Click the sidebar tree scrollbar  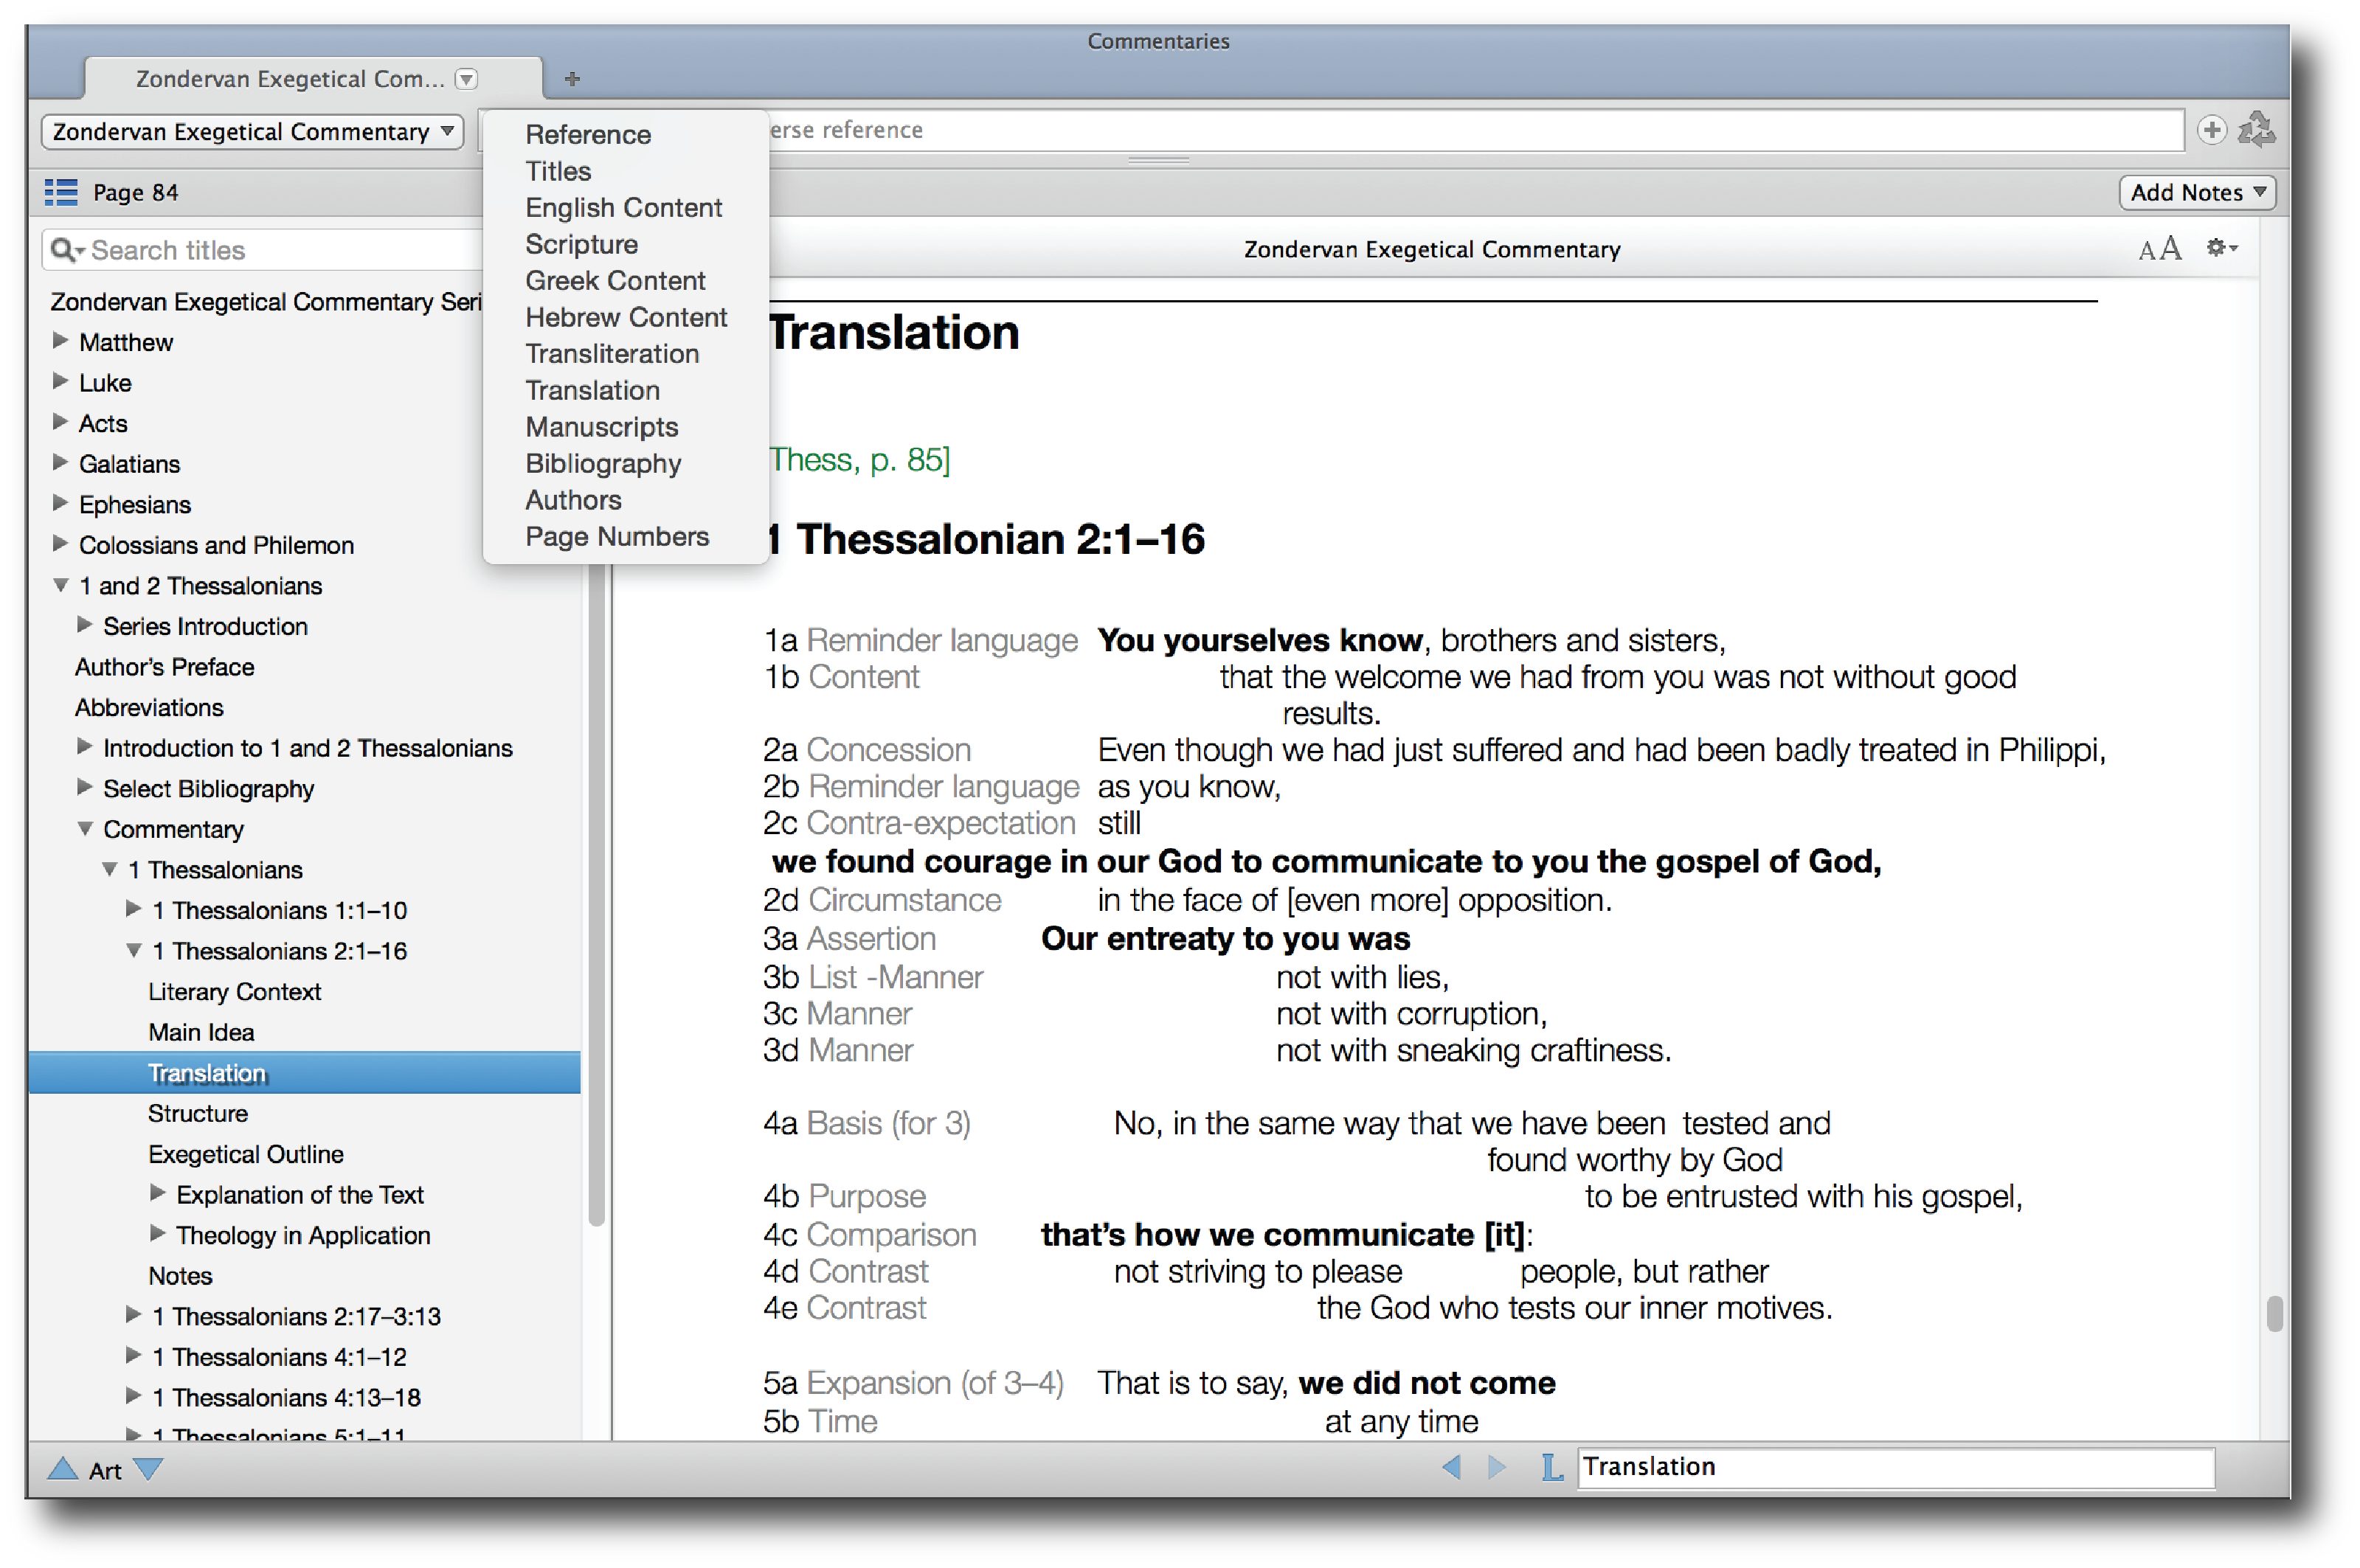pos(597,895)
